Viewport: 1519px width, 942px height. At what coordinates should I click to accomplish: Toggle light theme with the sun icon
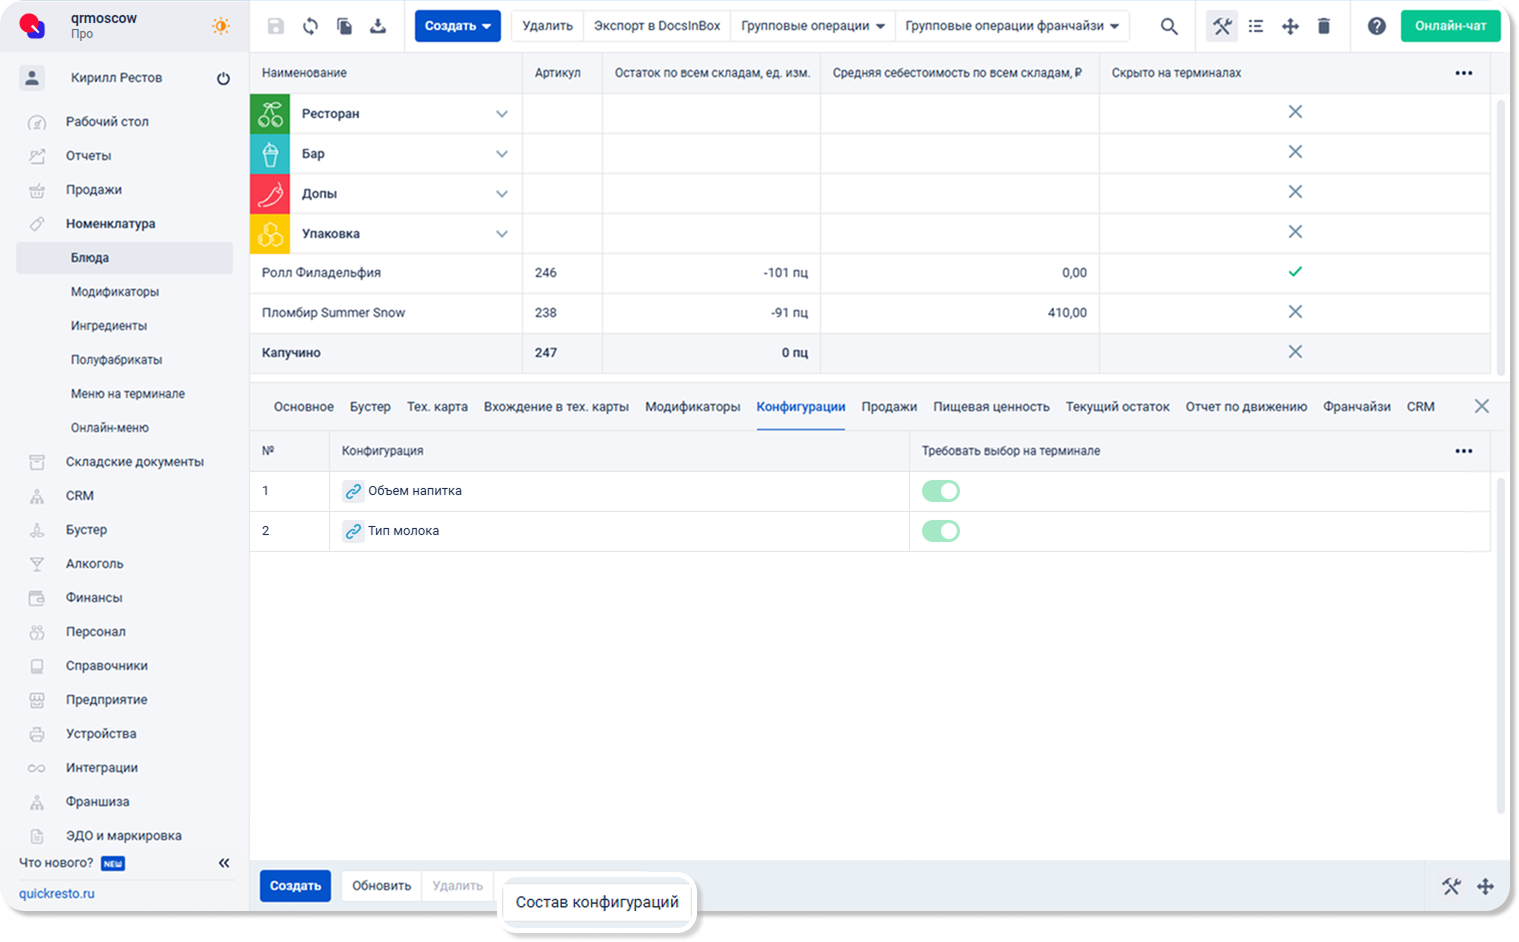click(221, 26)
